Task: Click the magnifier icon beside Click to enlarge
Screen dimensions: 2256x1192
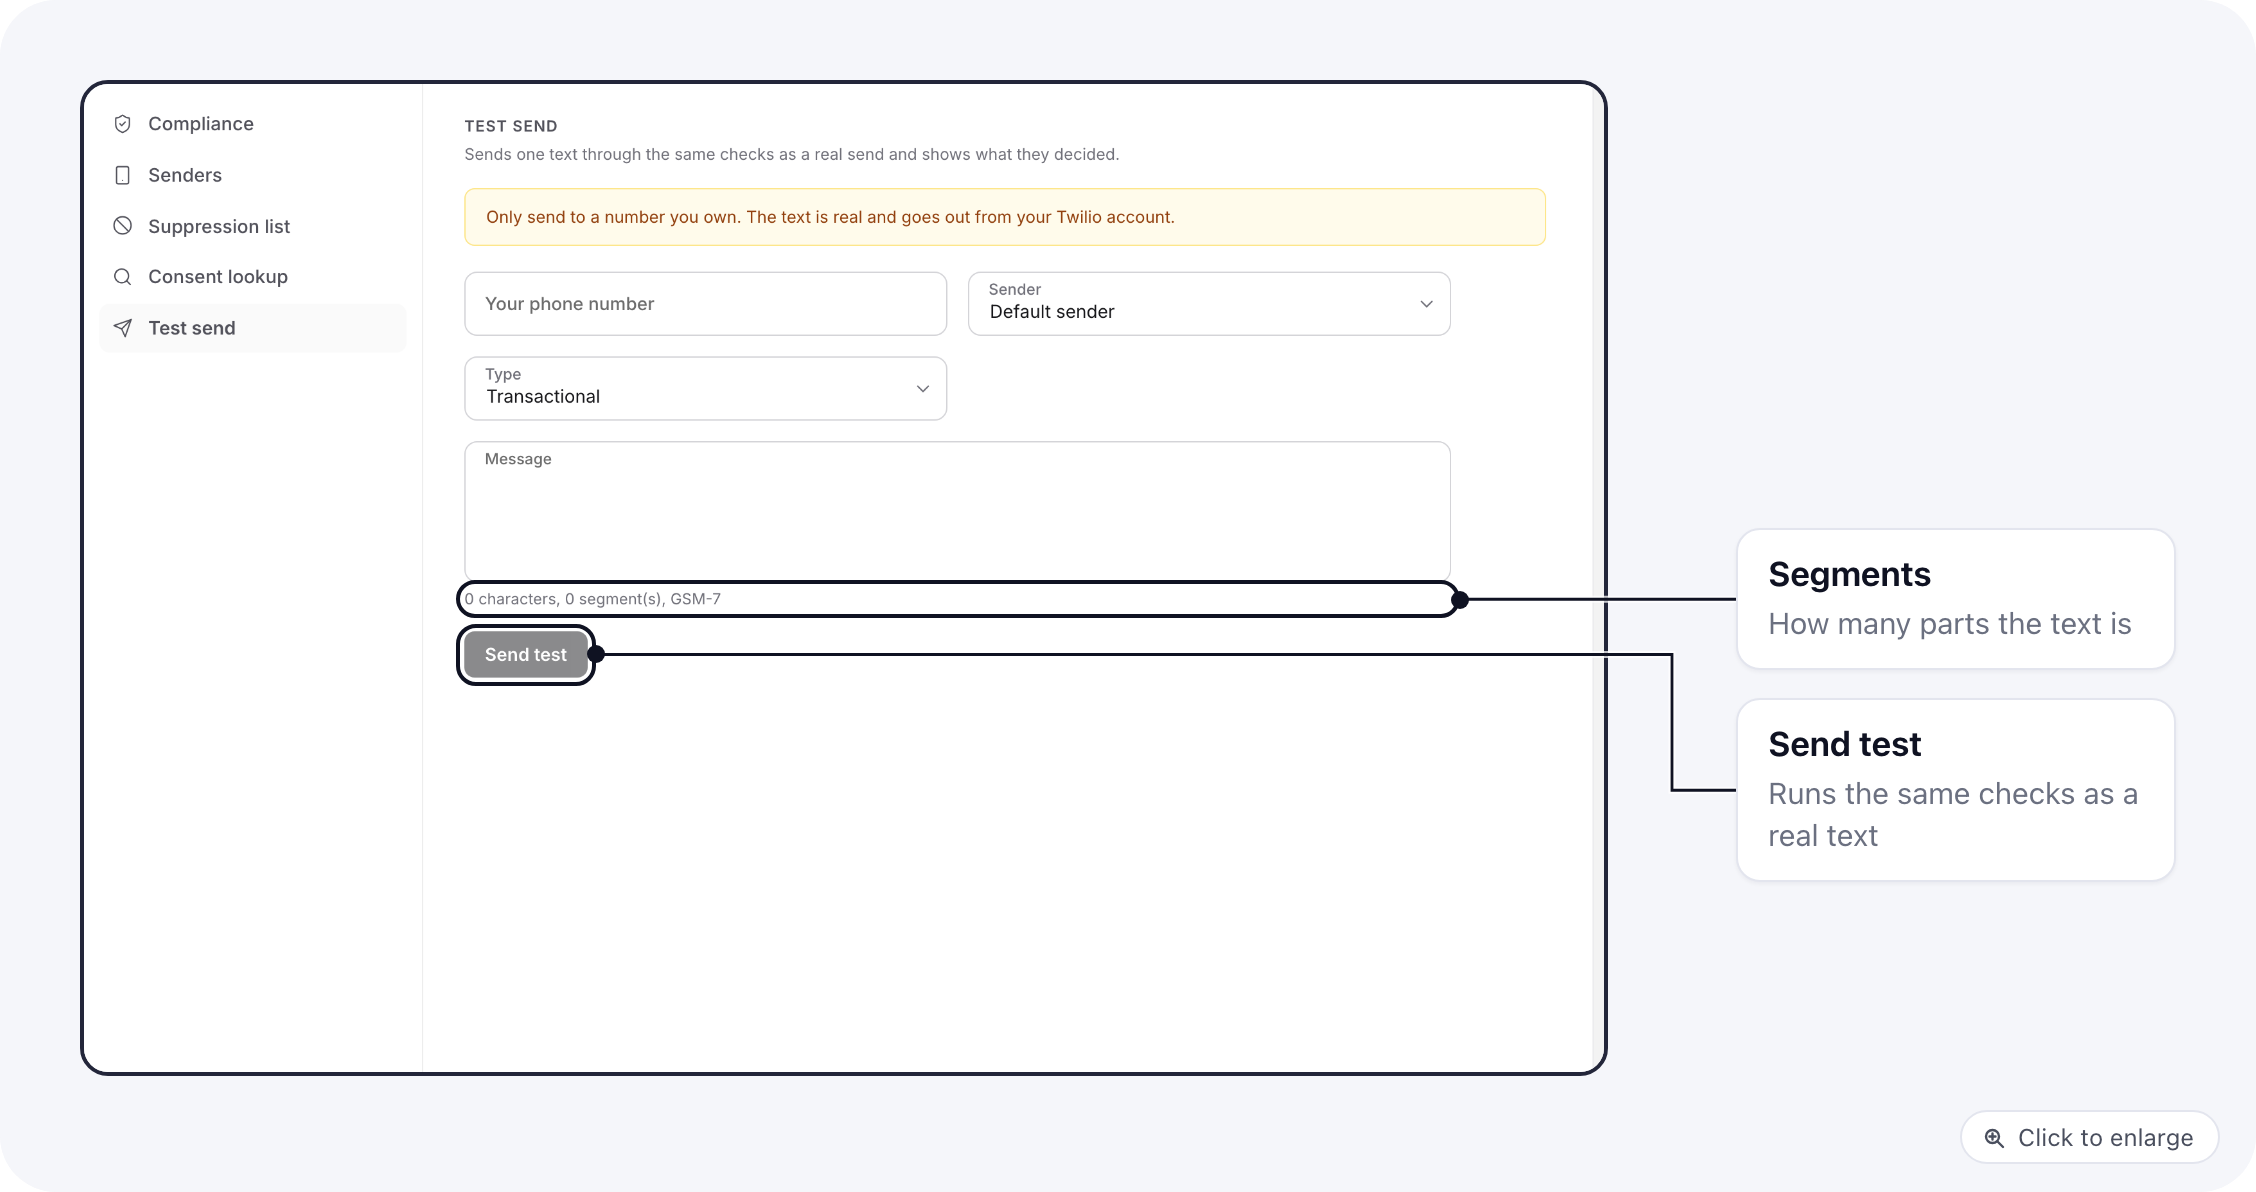Action: click(x=1994, y=1138)
